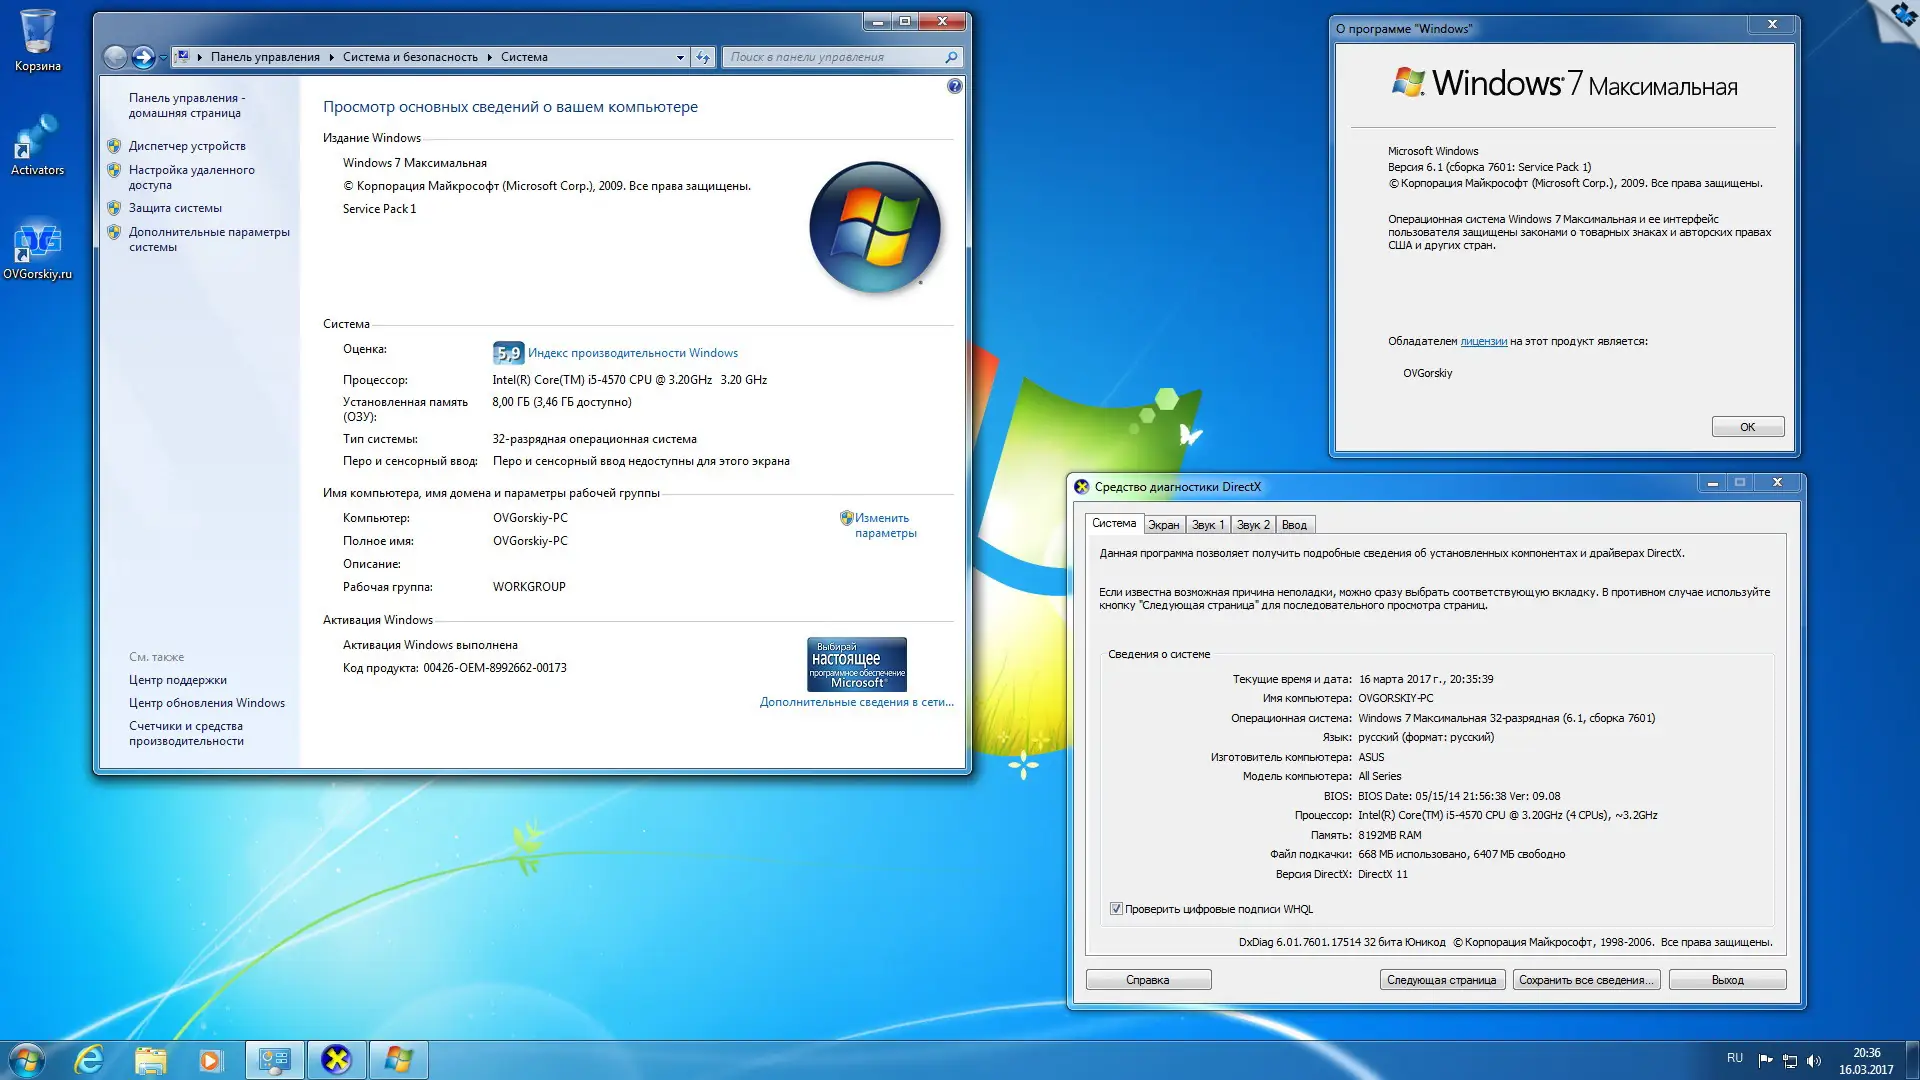The height and width of the screenshot is (1080, 1920).
Task: Click the volume speaker tray icon
Action: [1814, 1061]
